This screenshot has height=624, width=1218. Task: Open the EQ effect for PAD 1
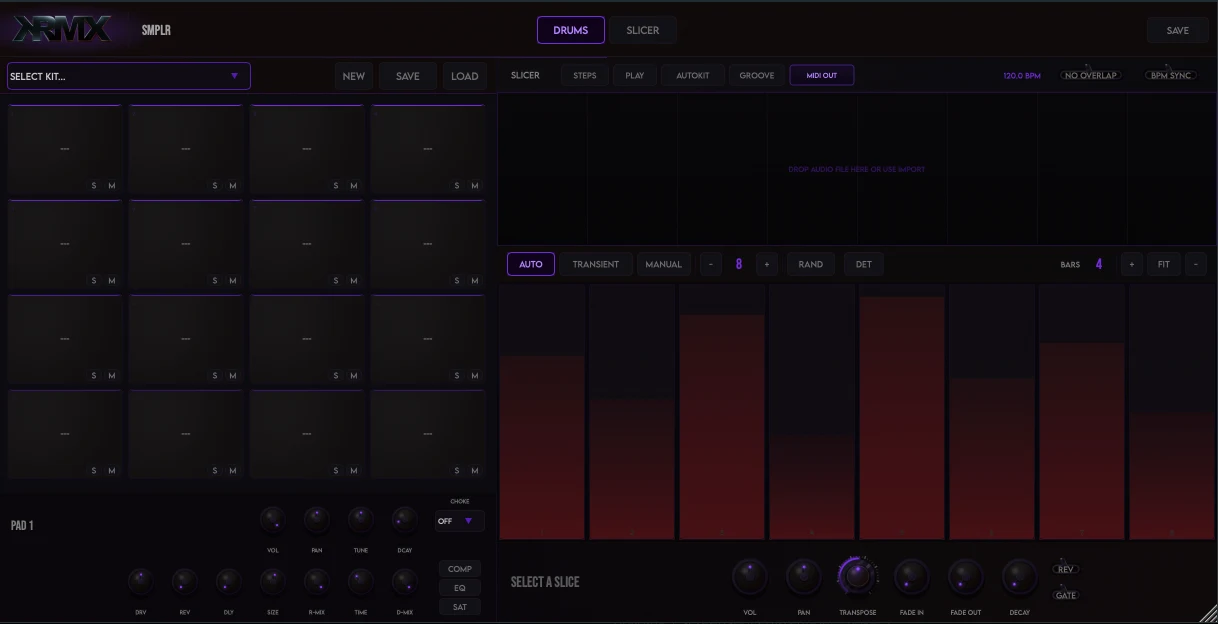point(460,588)
